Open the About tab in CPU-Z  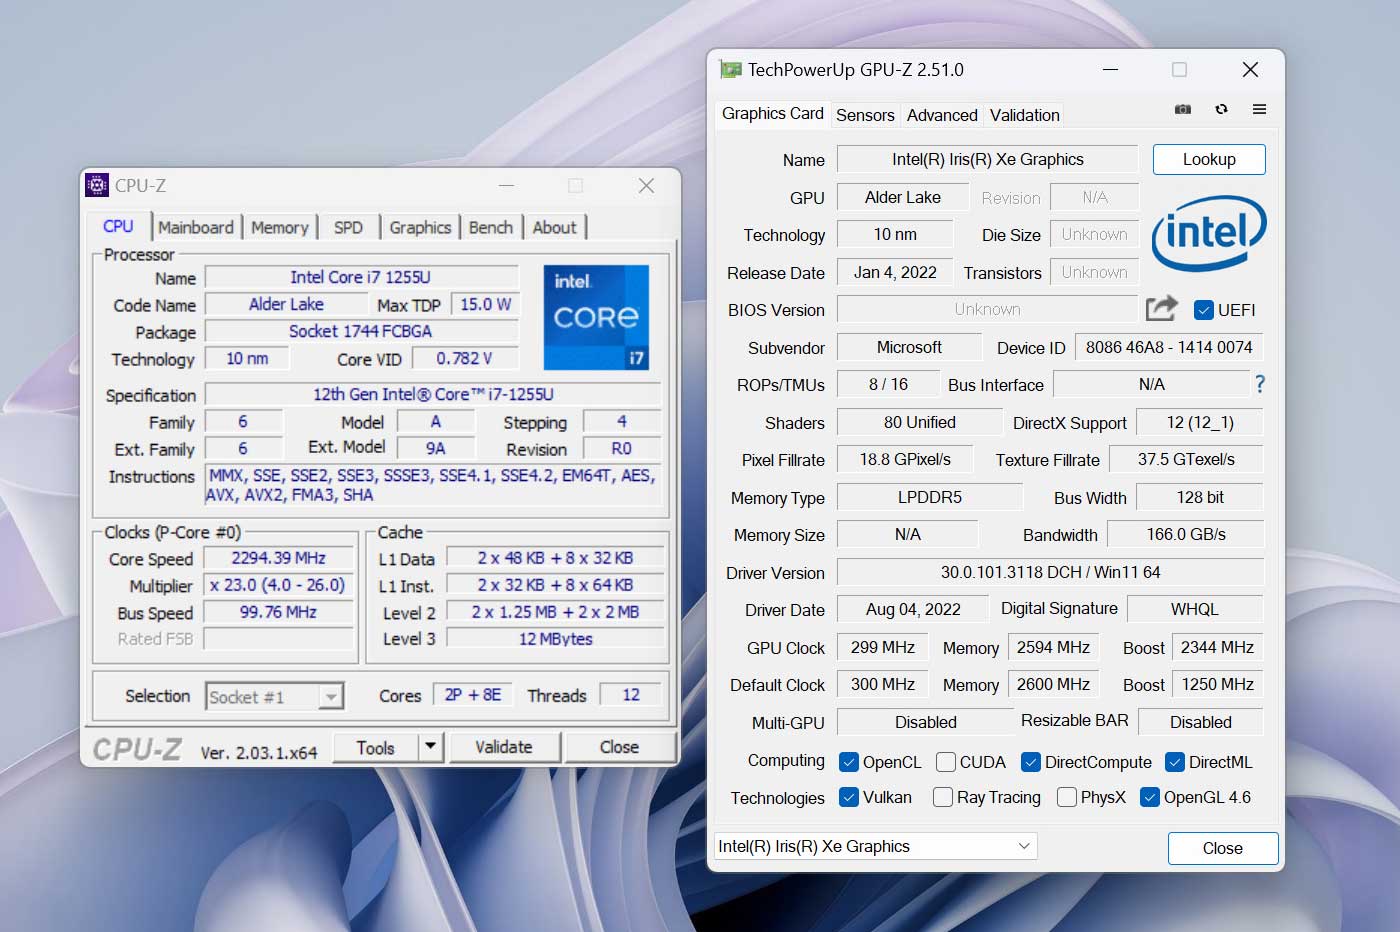[554, 227]
